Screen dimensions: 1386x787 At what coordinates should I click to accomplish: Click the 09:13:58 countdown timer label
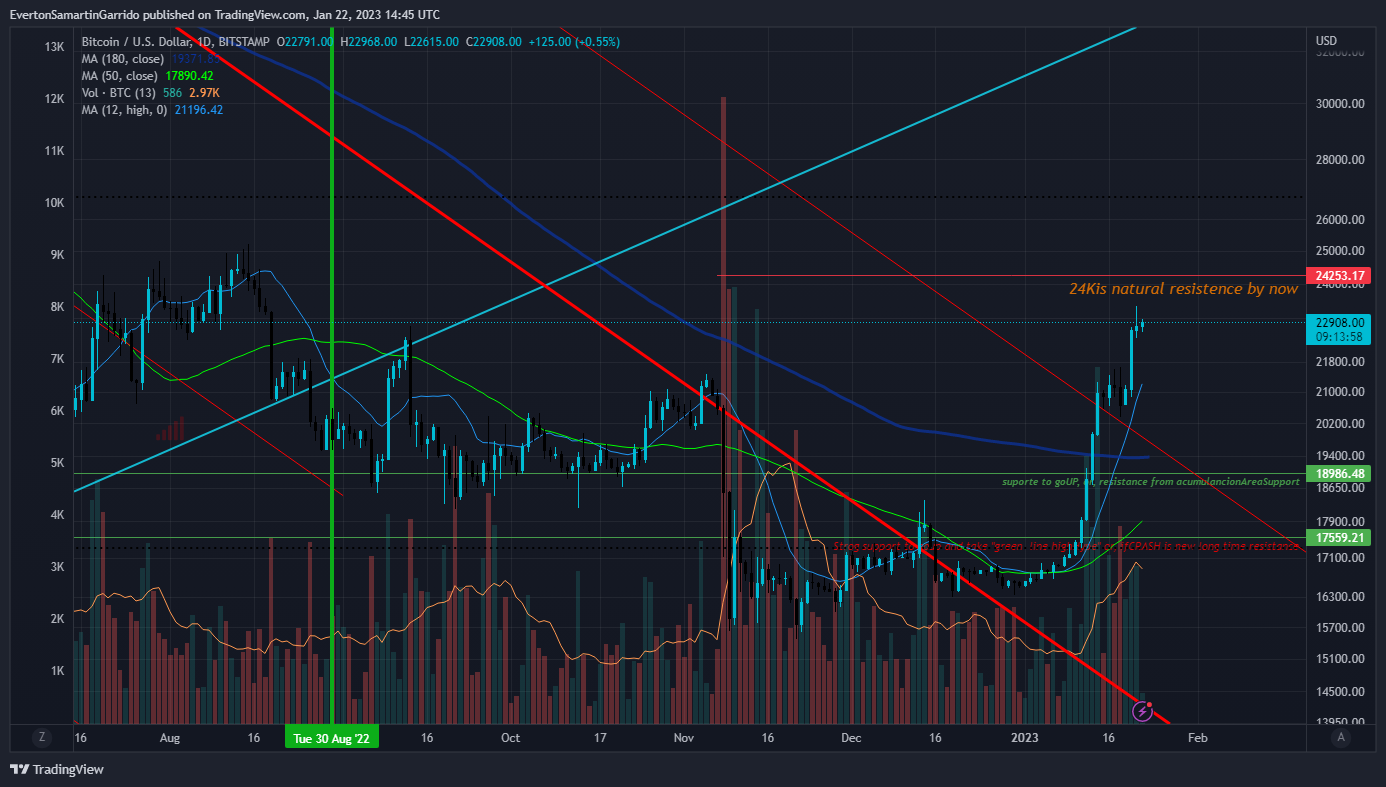pos(1338,337)
